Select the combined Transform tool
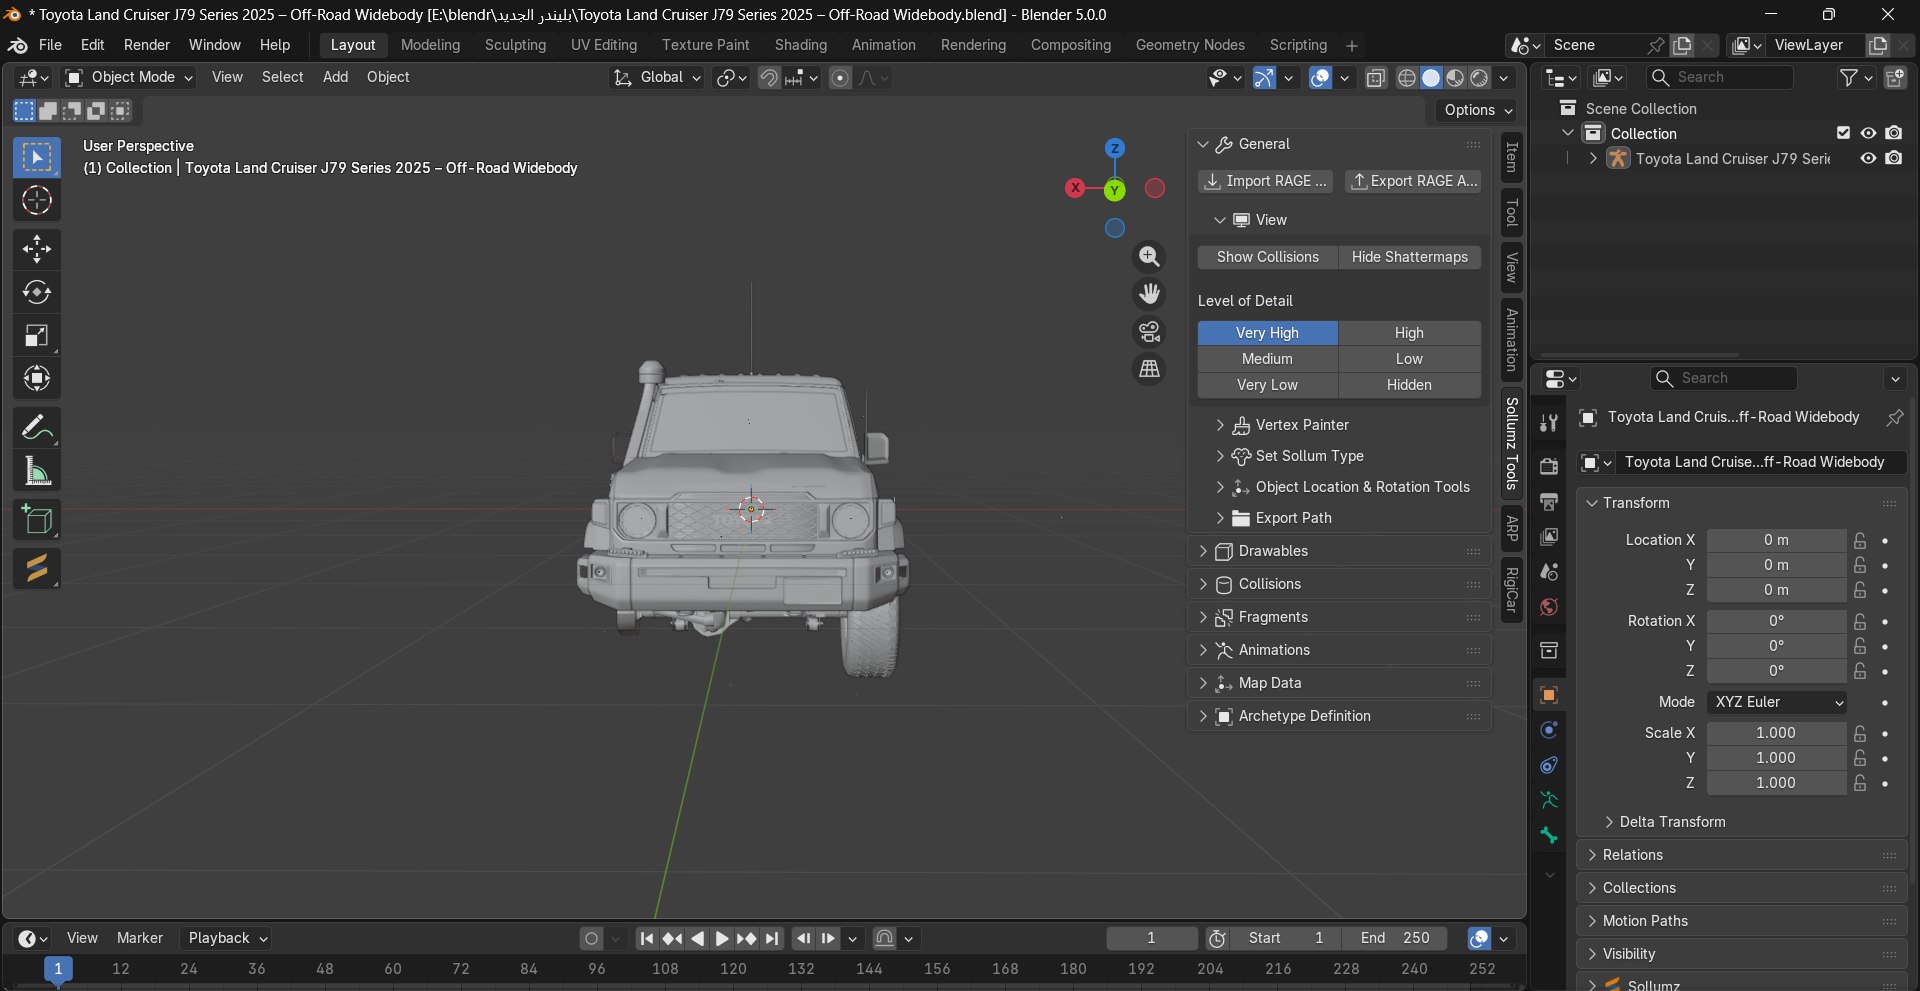The image size is (1920, 991). coord(37,378)
